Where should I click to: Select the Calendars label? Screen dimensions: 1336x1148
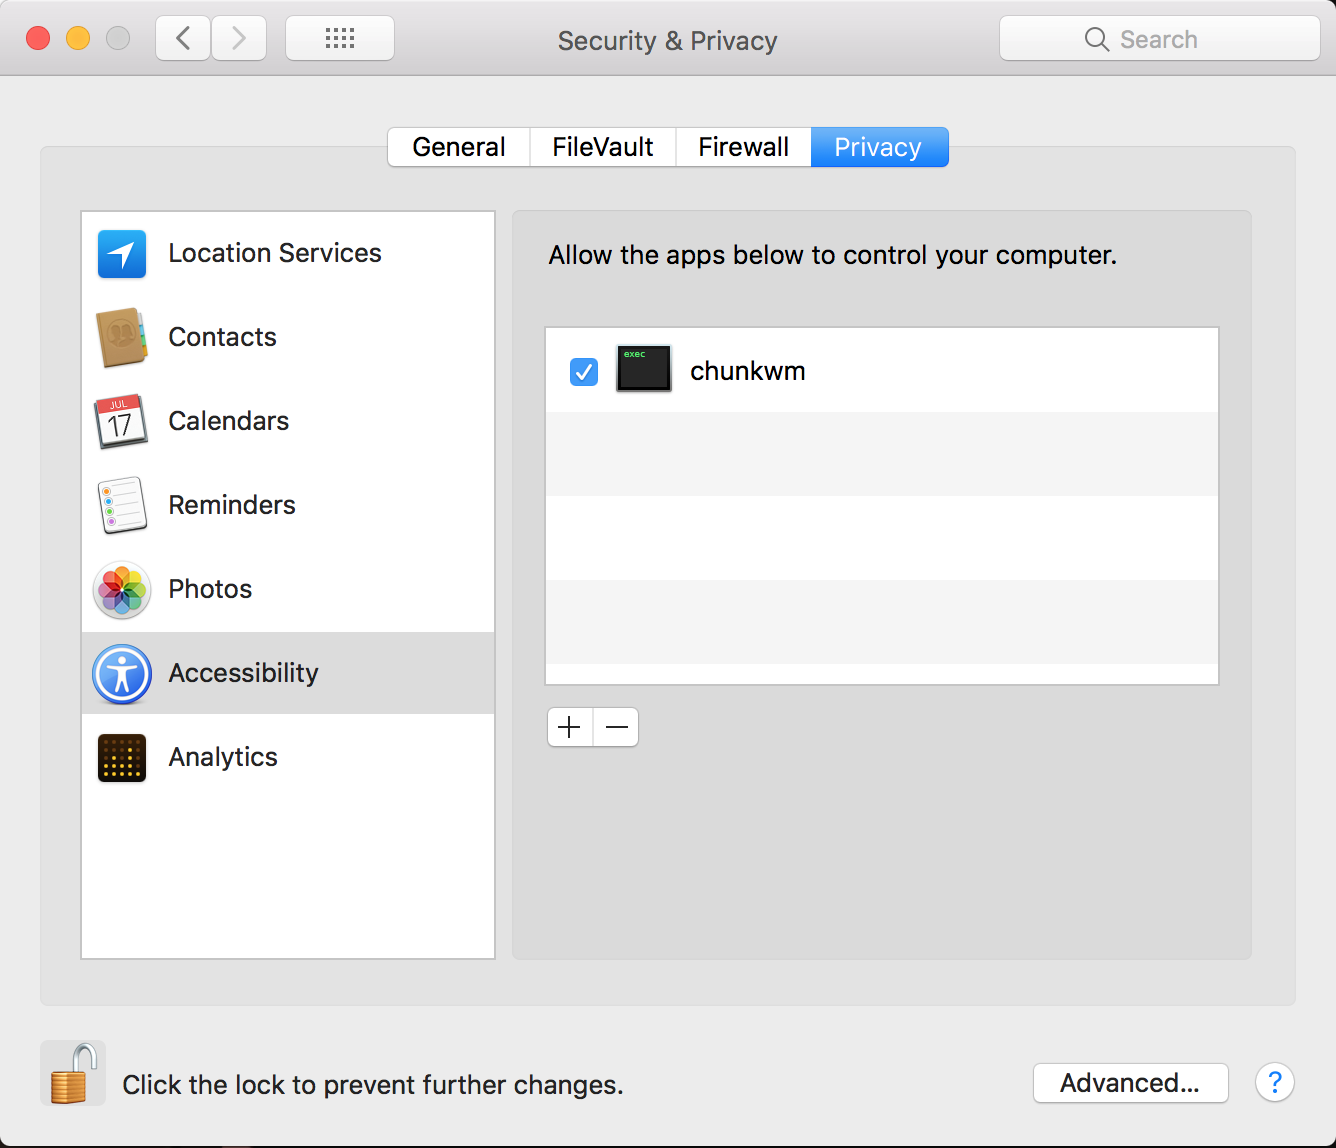pyautogui.click(x=229, y=421)
